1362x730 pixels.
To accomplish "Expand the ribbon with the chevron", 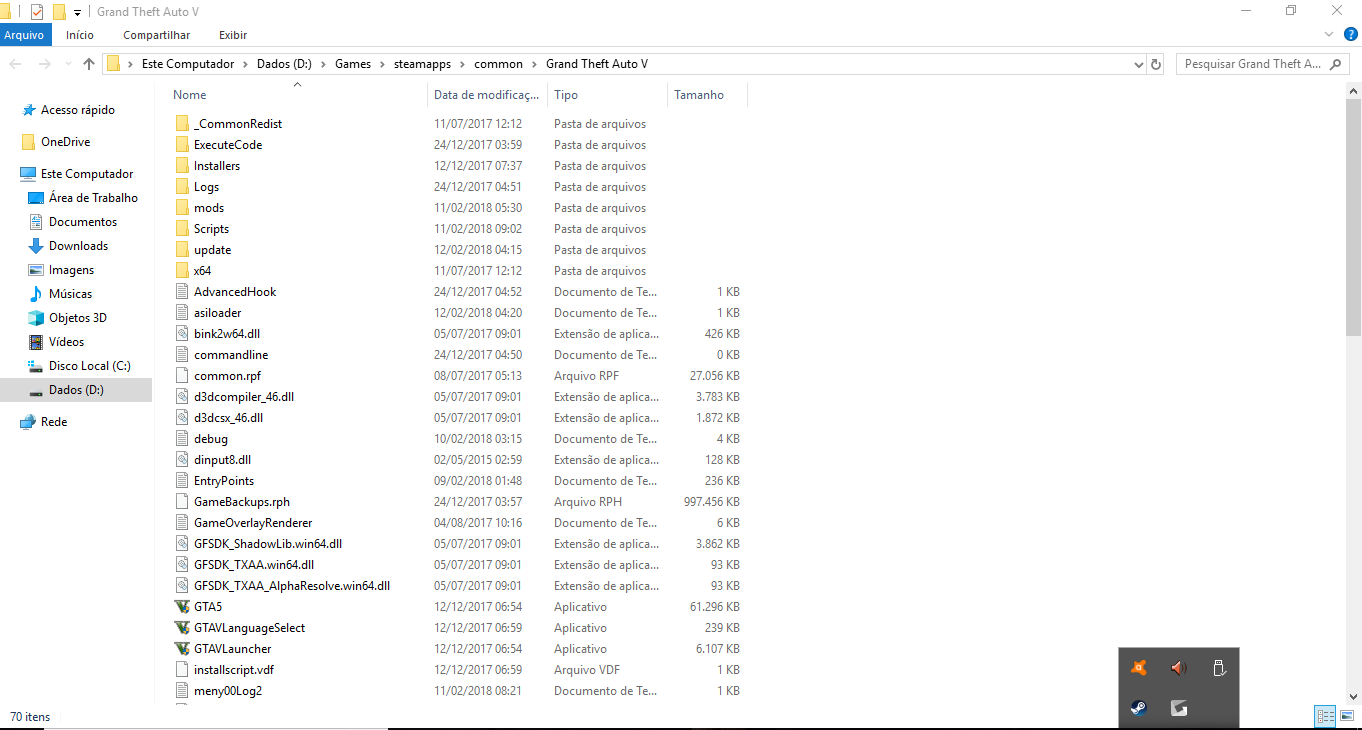I will click(x=1329, y=34).
